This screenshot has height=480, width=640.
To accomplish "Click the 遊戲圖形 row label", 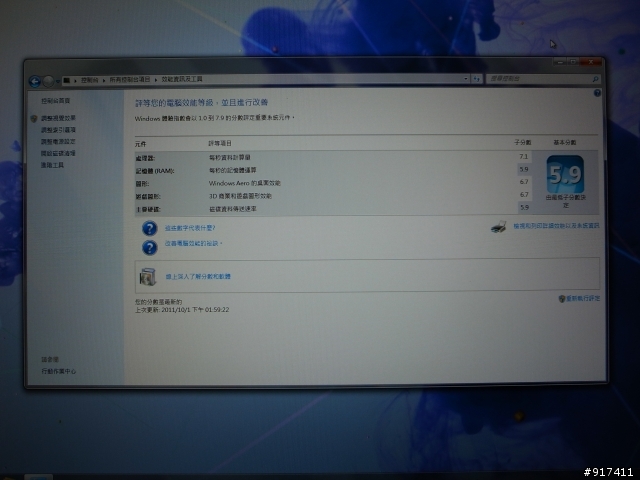I will point(148,197).
